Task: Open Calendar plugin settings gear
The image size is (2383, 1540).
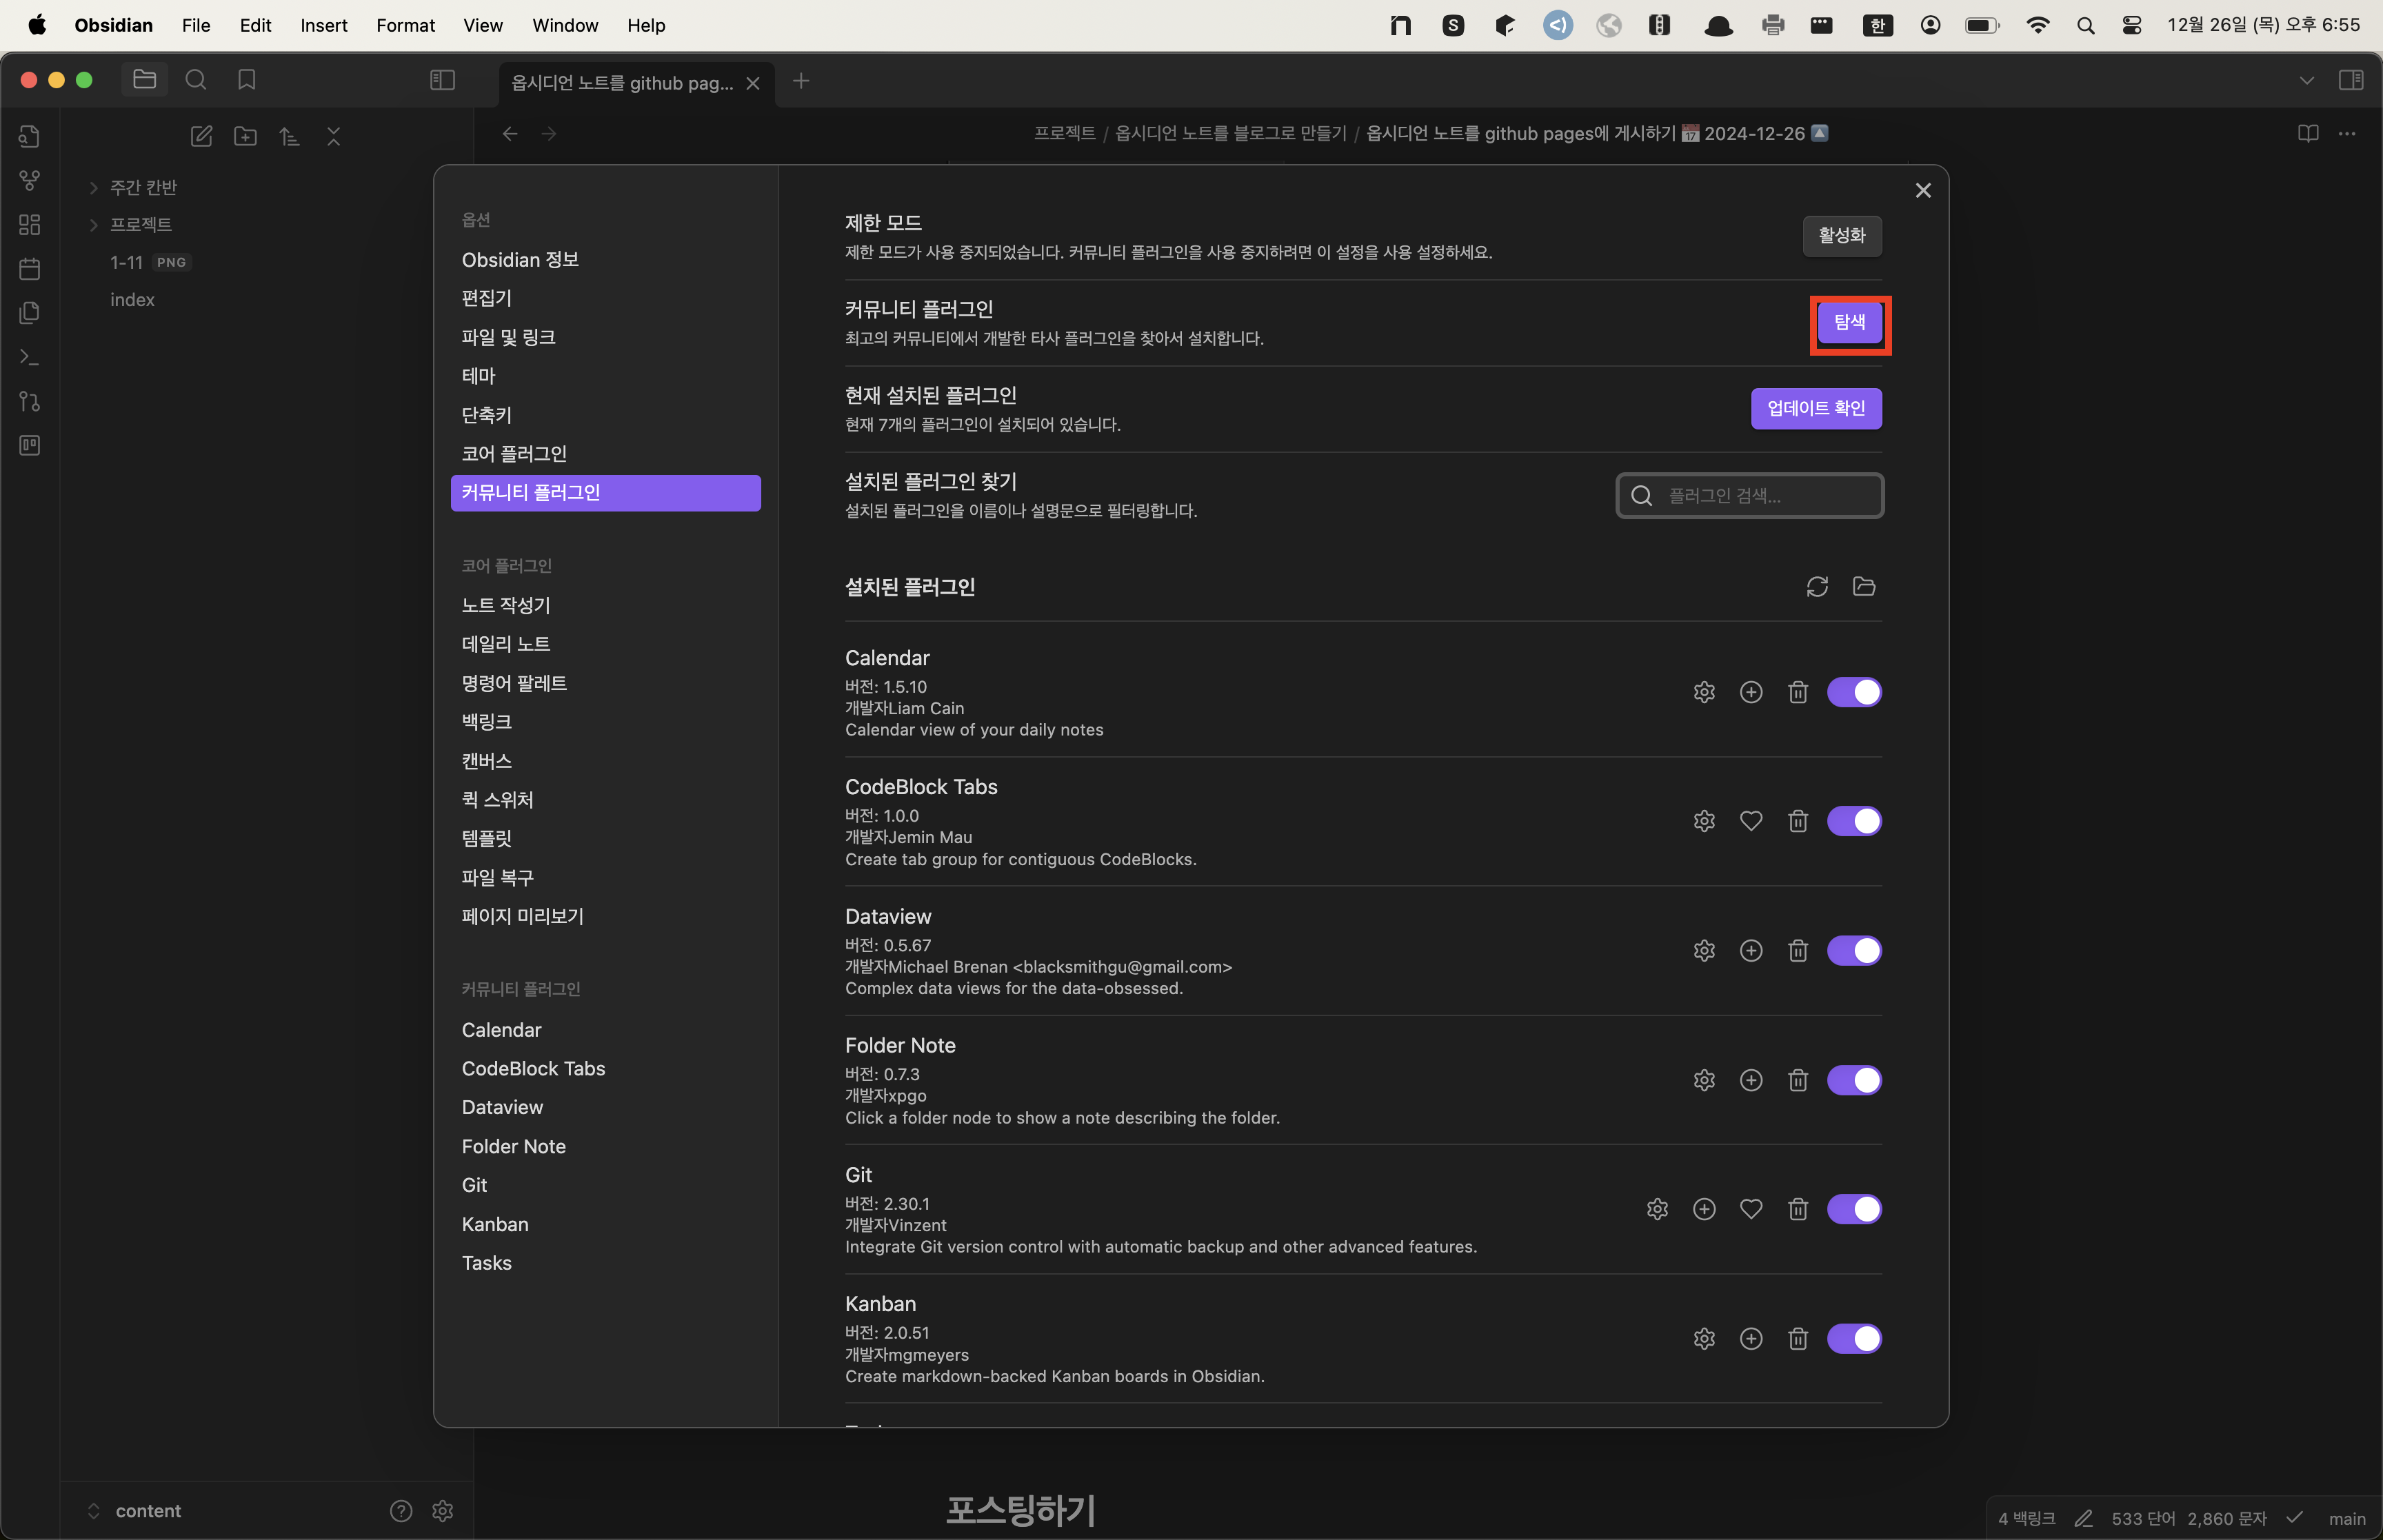Action: pos(1704,692)
